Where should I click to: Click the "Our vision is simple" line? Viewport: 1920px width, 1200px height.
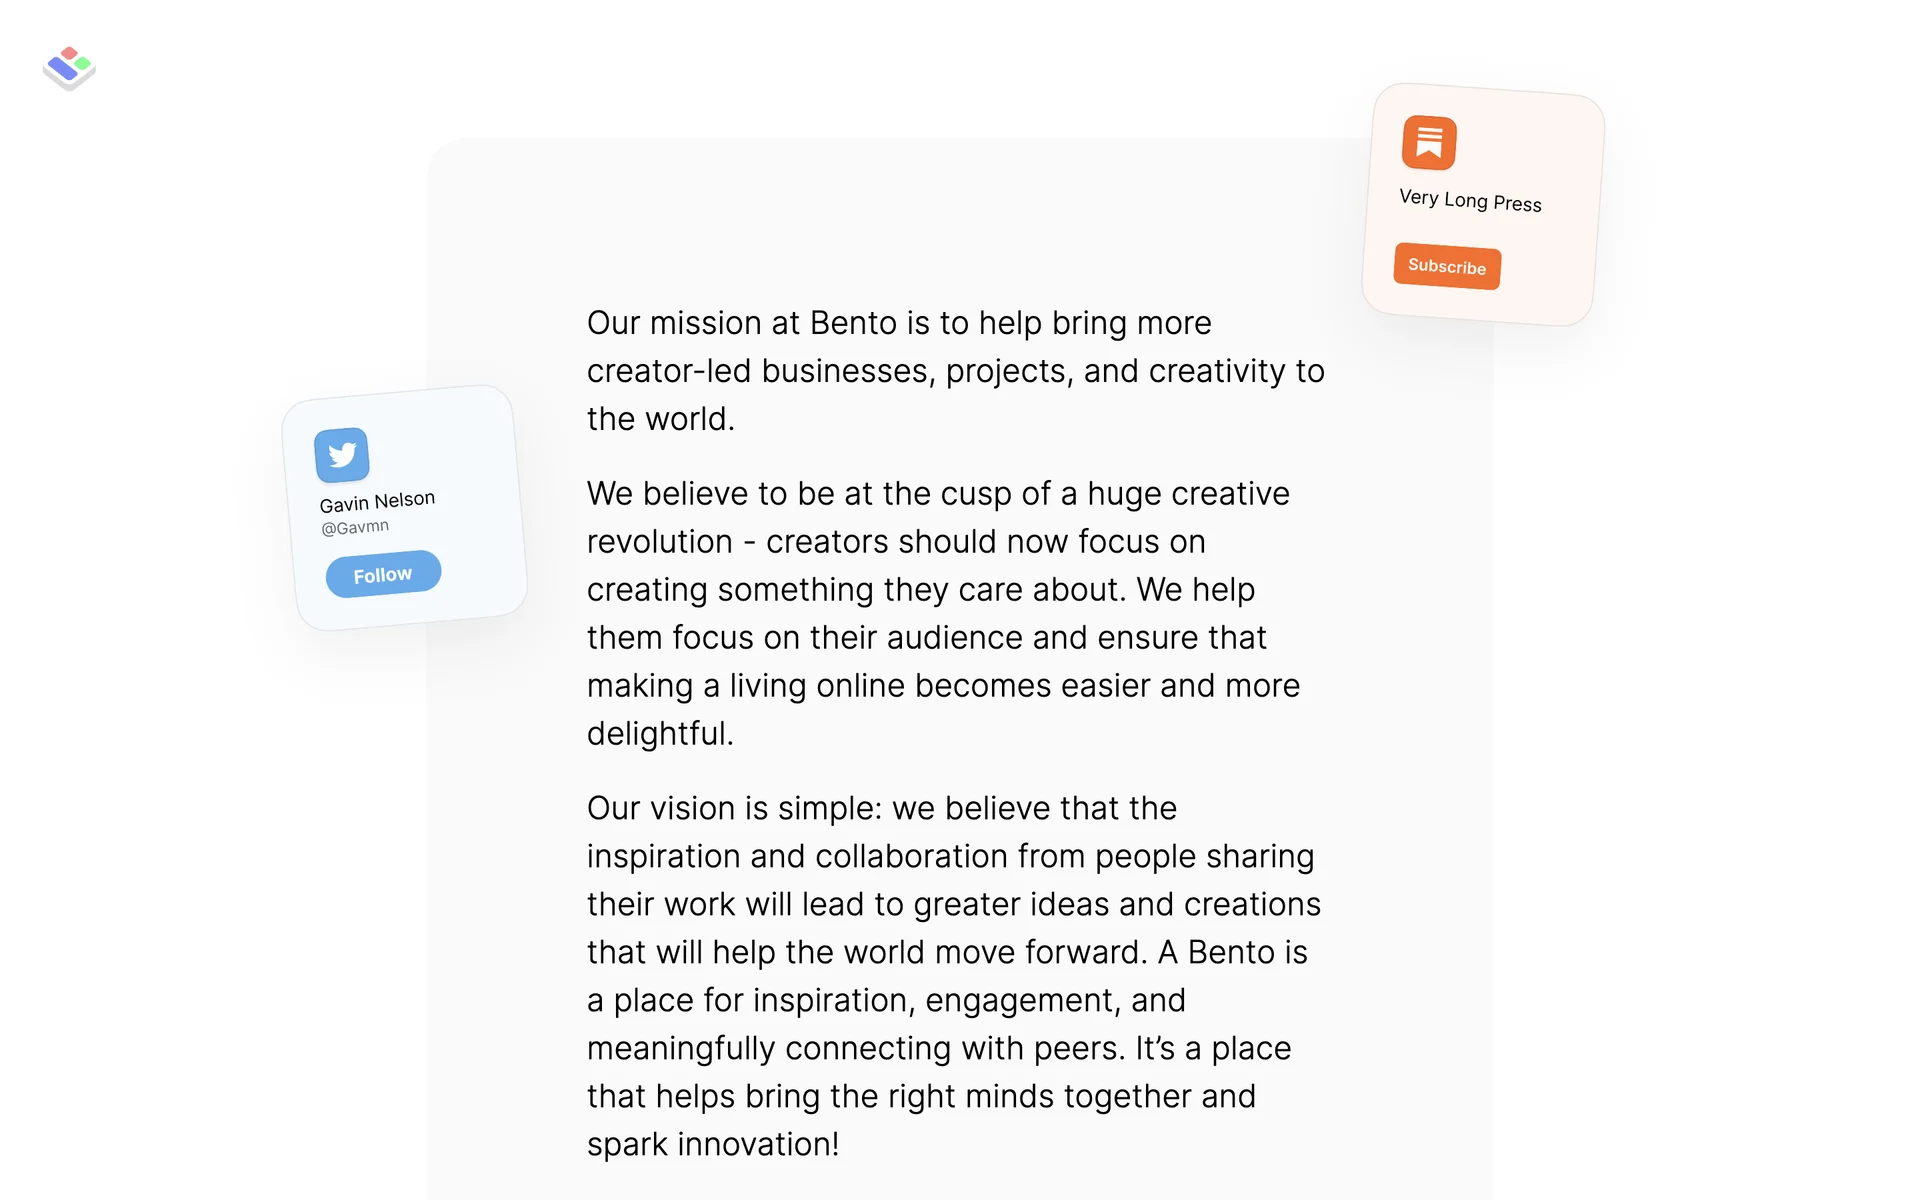881,808
